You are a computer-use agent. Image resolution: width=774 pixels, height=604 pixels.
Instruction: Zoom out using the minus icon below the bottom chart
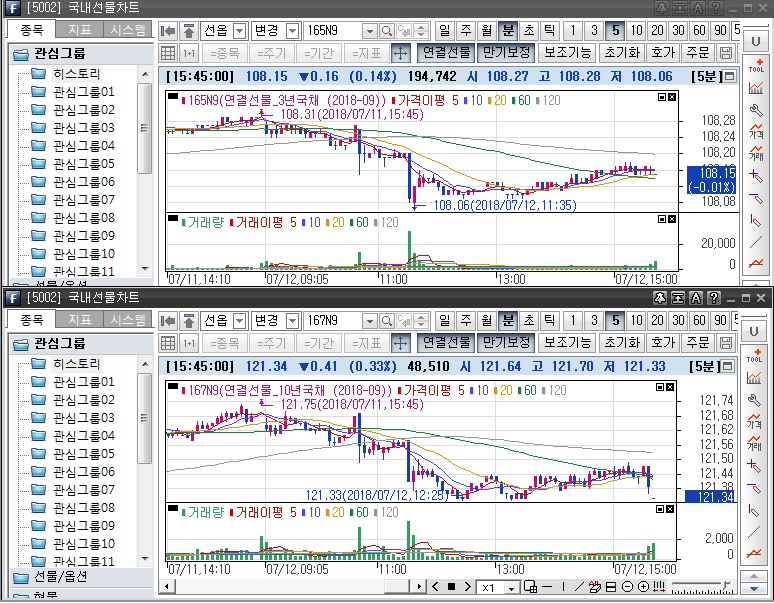point(627,587)
